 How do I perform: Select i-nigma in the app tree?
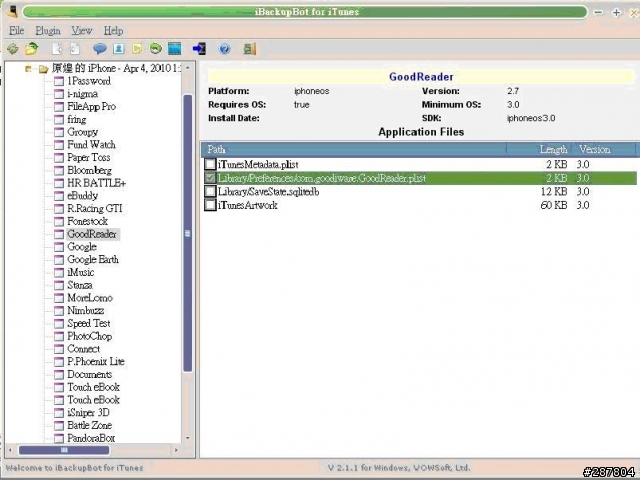82,94
